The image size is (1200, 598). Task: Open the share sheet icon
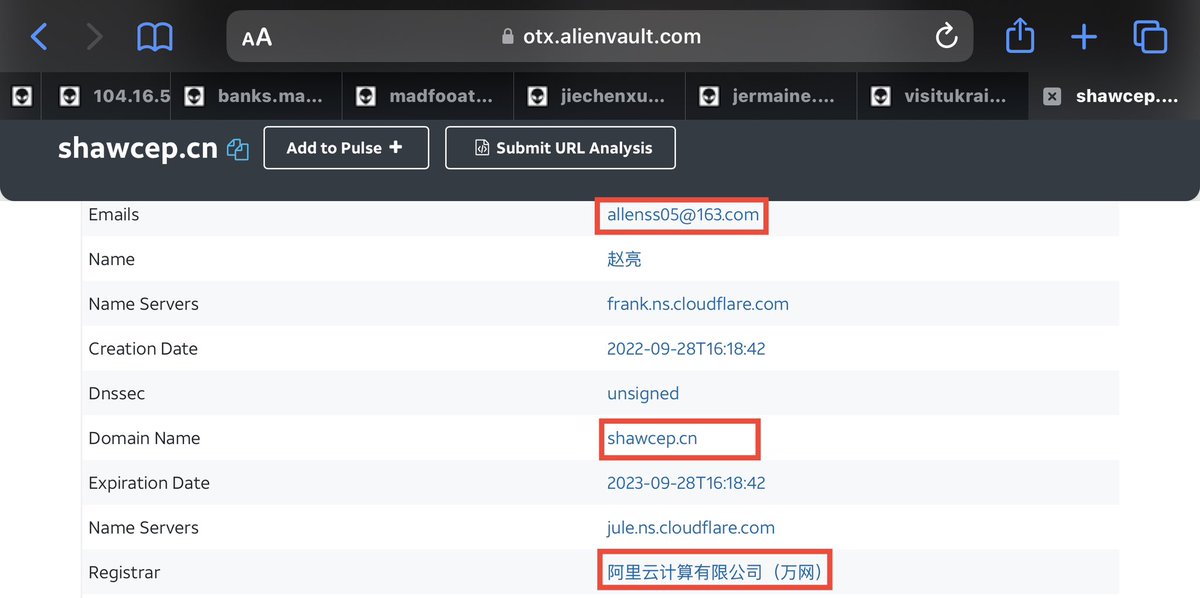(x=1019, y=37)
